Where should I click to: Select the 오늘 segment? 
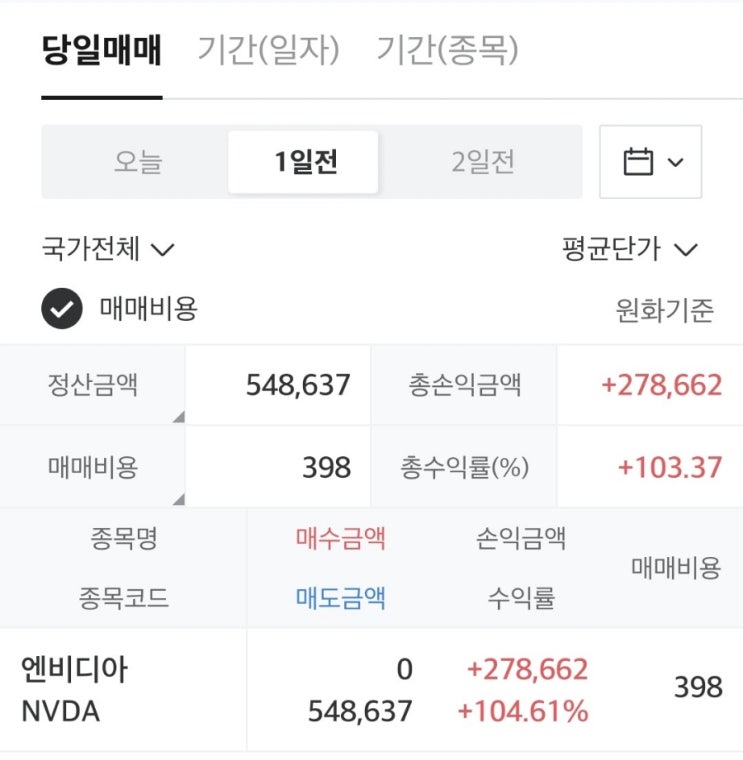pos(137,162)
